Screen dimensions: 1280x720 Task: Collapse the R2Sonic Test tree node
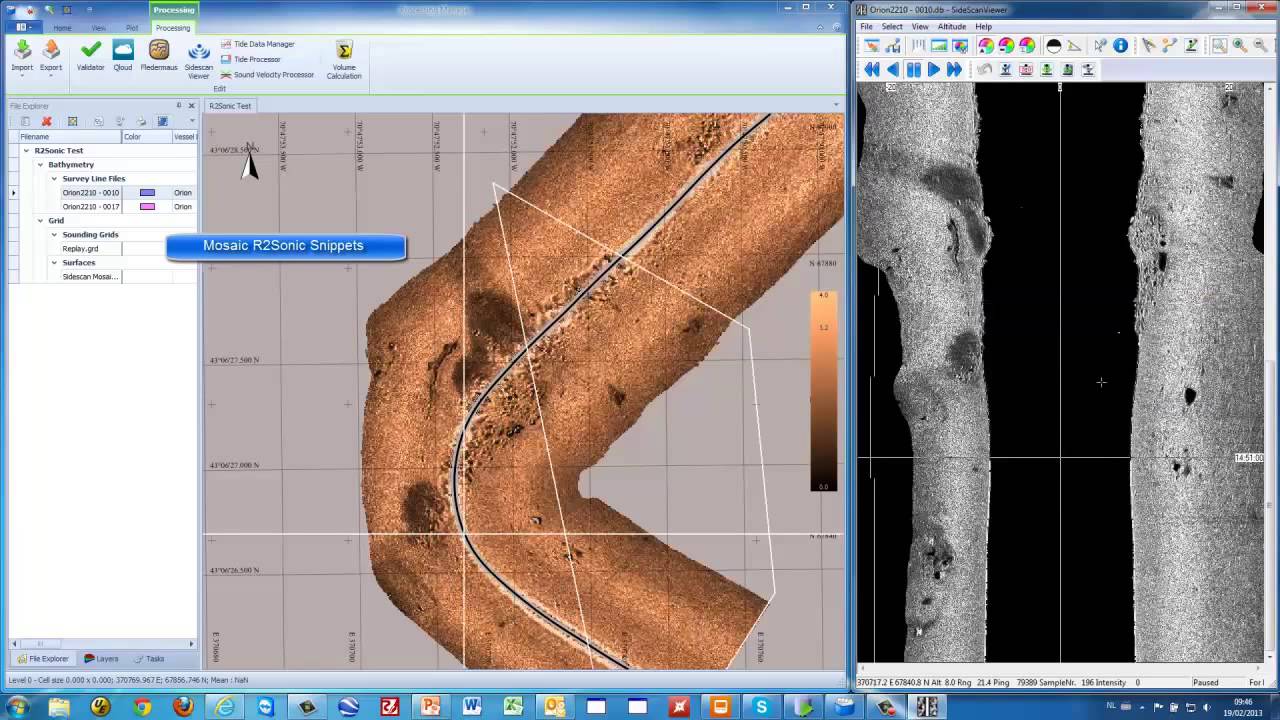point(26,151)
